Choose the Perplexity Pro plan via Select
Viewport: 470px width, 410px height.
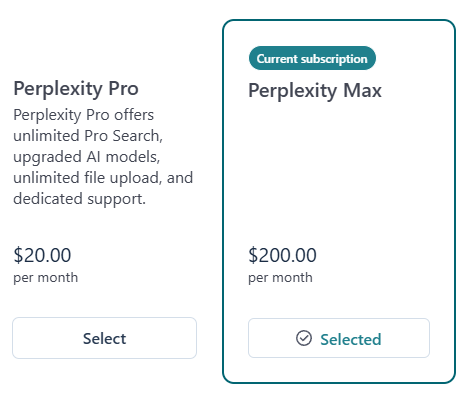pyautogui.click(x=104, y=338)
